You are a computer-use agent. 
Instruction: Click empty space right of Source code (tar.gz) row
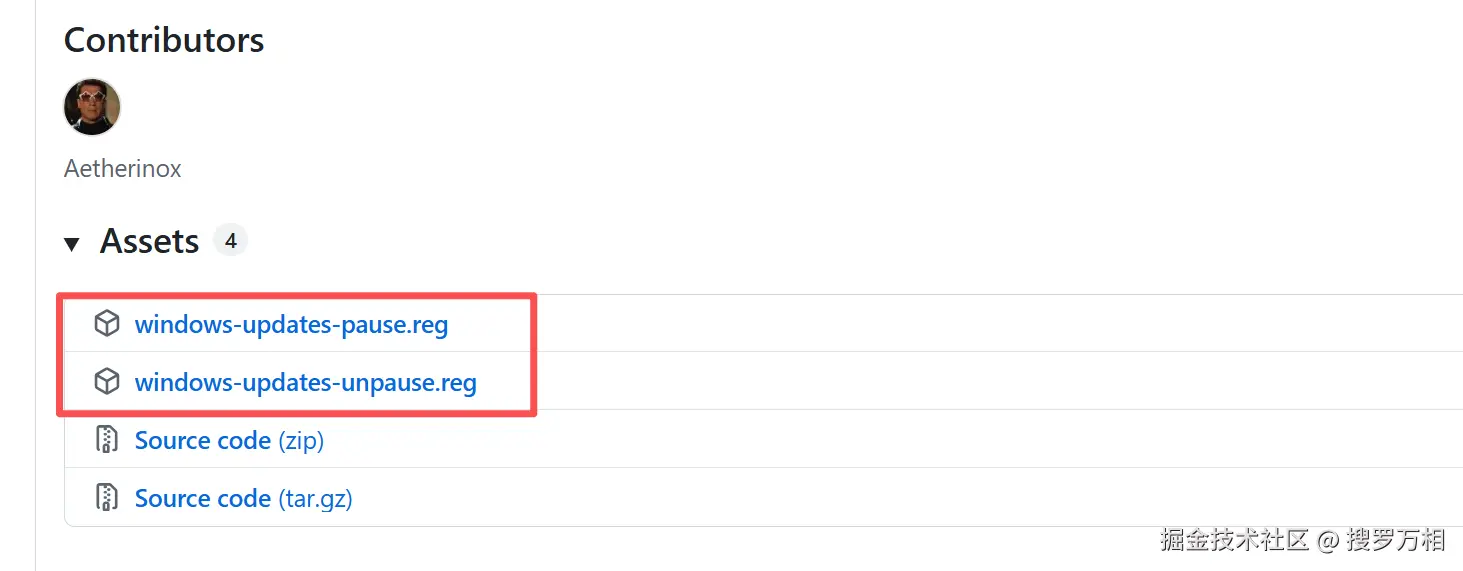(900, 498)
